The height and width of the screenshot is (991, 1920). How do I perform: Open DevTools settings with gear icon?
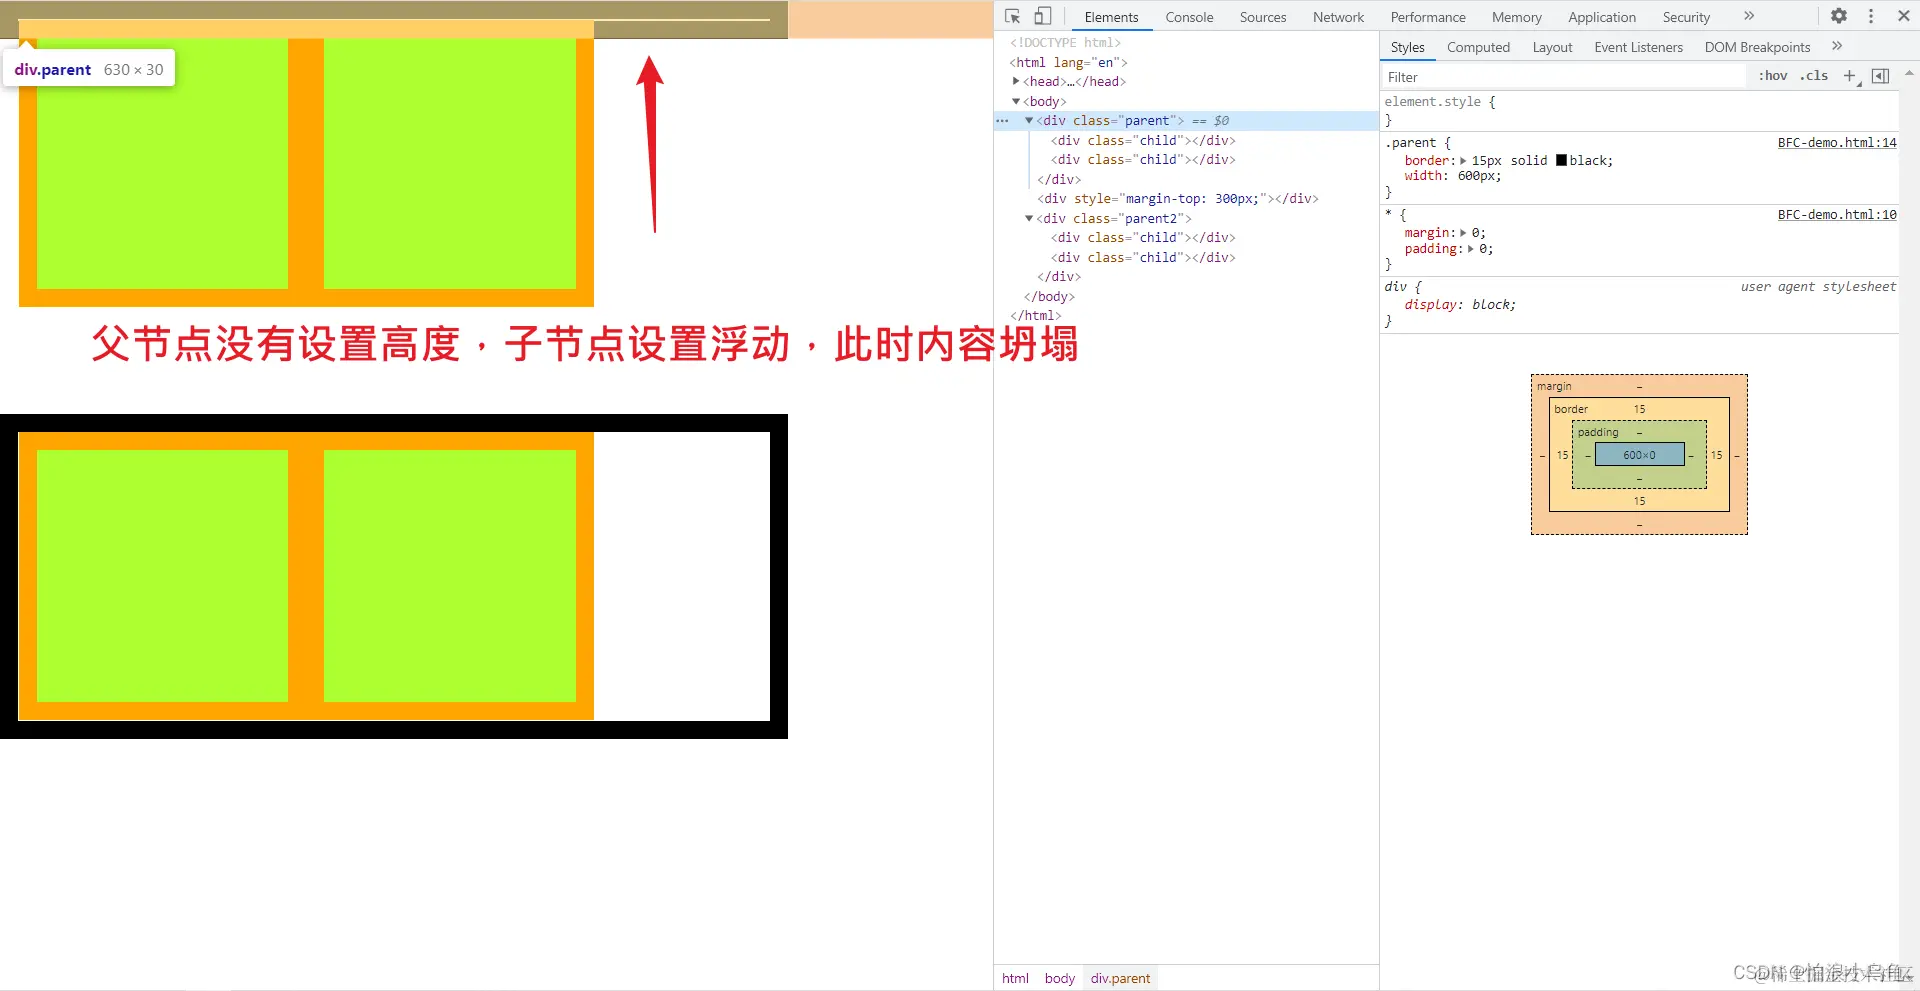(1839, 16)
